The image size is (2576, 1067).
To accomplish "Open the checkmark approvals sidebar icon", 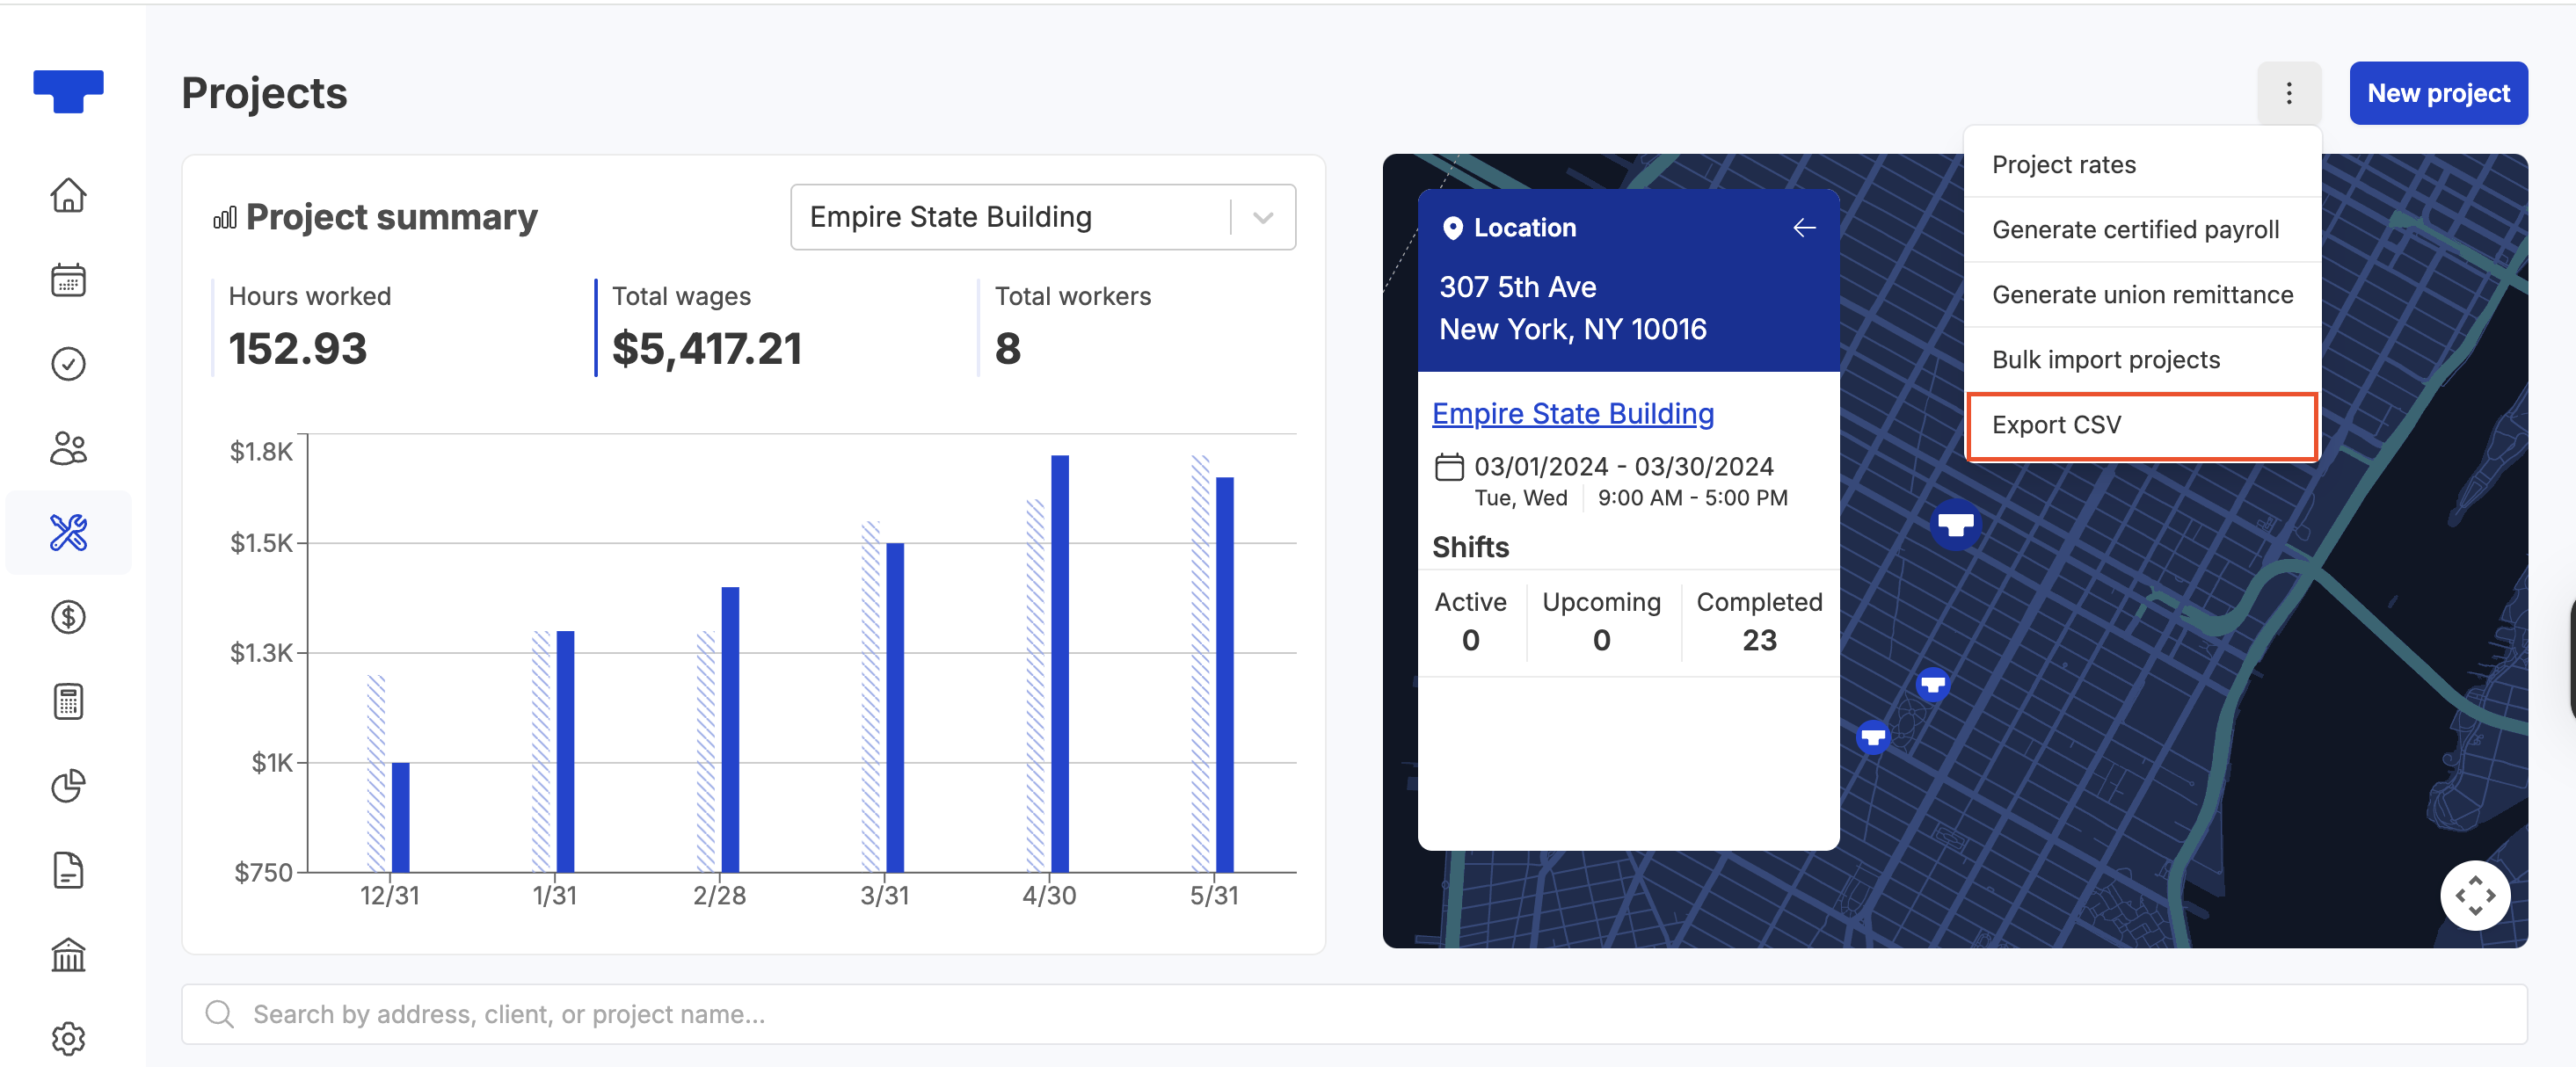I will (x=68, y=364).
